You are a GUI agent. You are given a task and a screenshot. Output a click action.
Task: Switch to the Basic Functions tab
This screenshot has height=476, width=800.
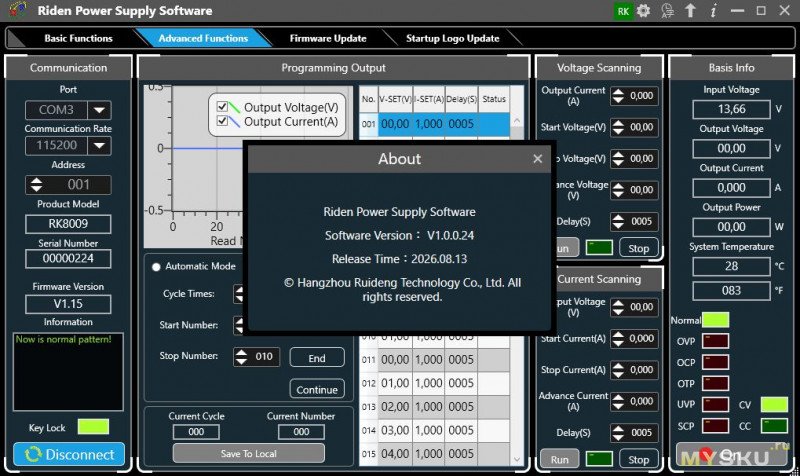coord(78,38)
